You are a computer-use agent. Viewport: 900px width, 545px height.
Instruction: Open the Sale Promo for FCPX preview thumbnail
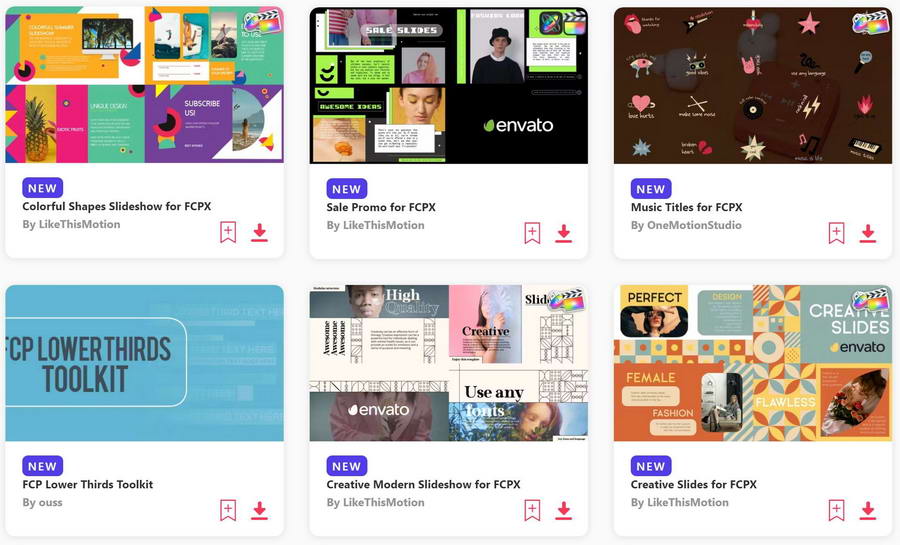448,85
